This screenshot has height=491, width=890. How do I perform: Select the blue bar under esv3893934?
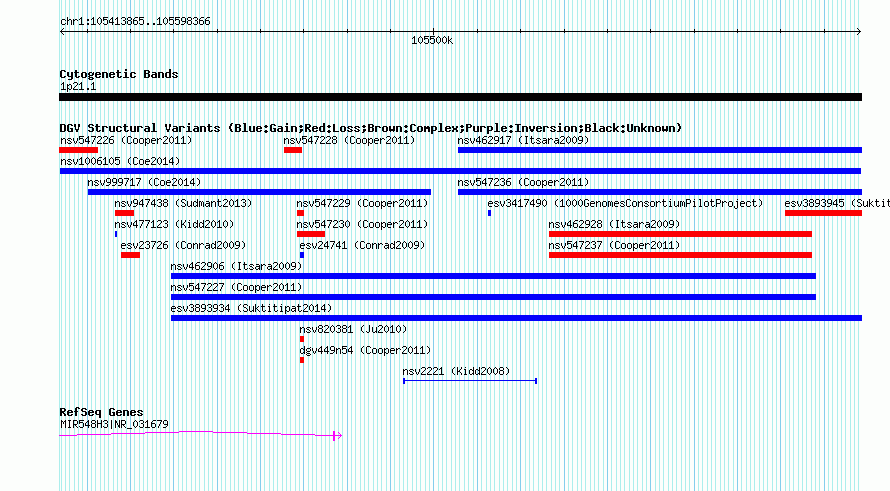[517, 318]
